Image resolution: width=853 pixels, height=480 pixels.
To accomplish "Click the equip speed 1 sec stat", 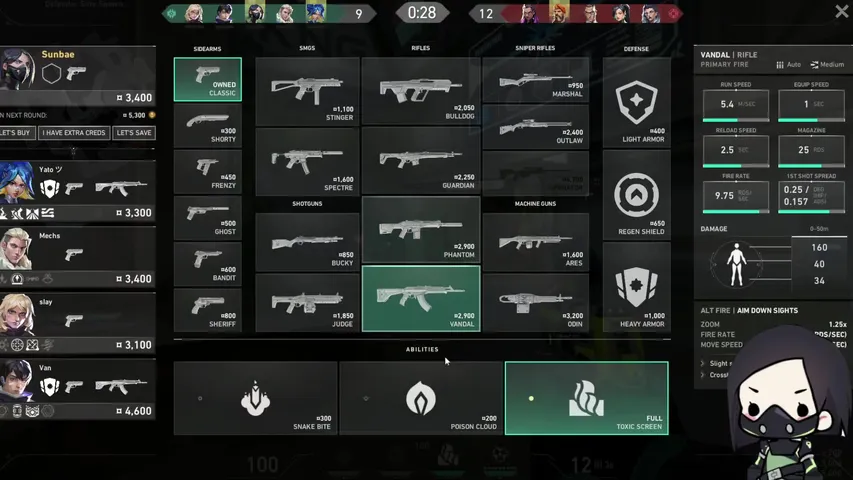I will coord(811,104).
